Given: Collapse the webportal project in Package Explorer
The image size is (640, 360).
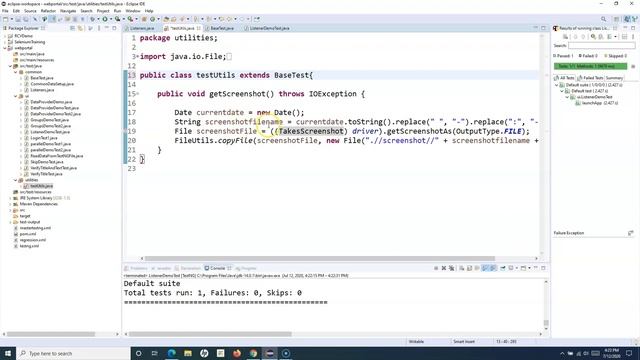Looking at the screenshot, I should (x=5, y=48).
